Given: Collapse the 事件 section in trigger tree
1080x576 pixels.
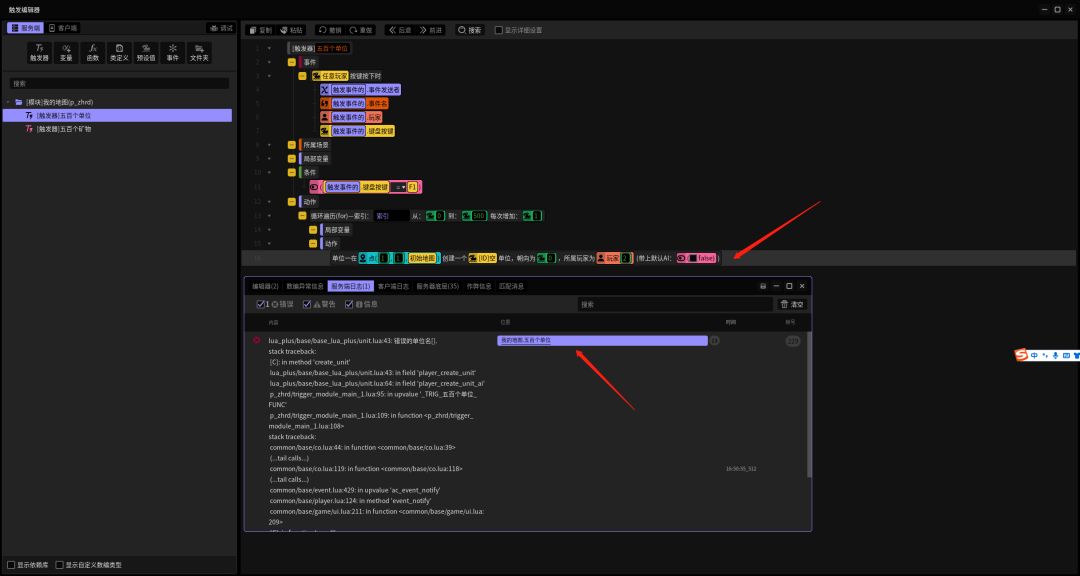Looking at the screenshot, I should click(292, 62).
